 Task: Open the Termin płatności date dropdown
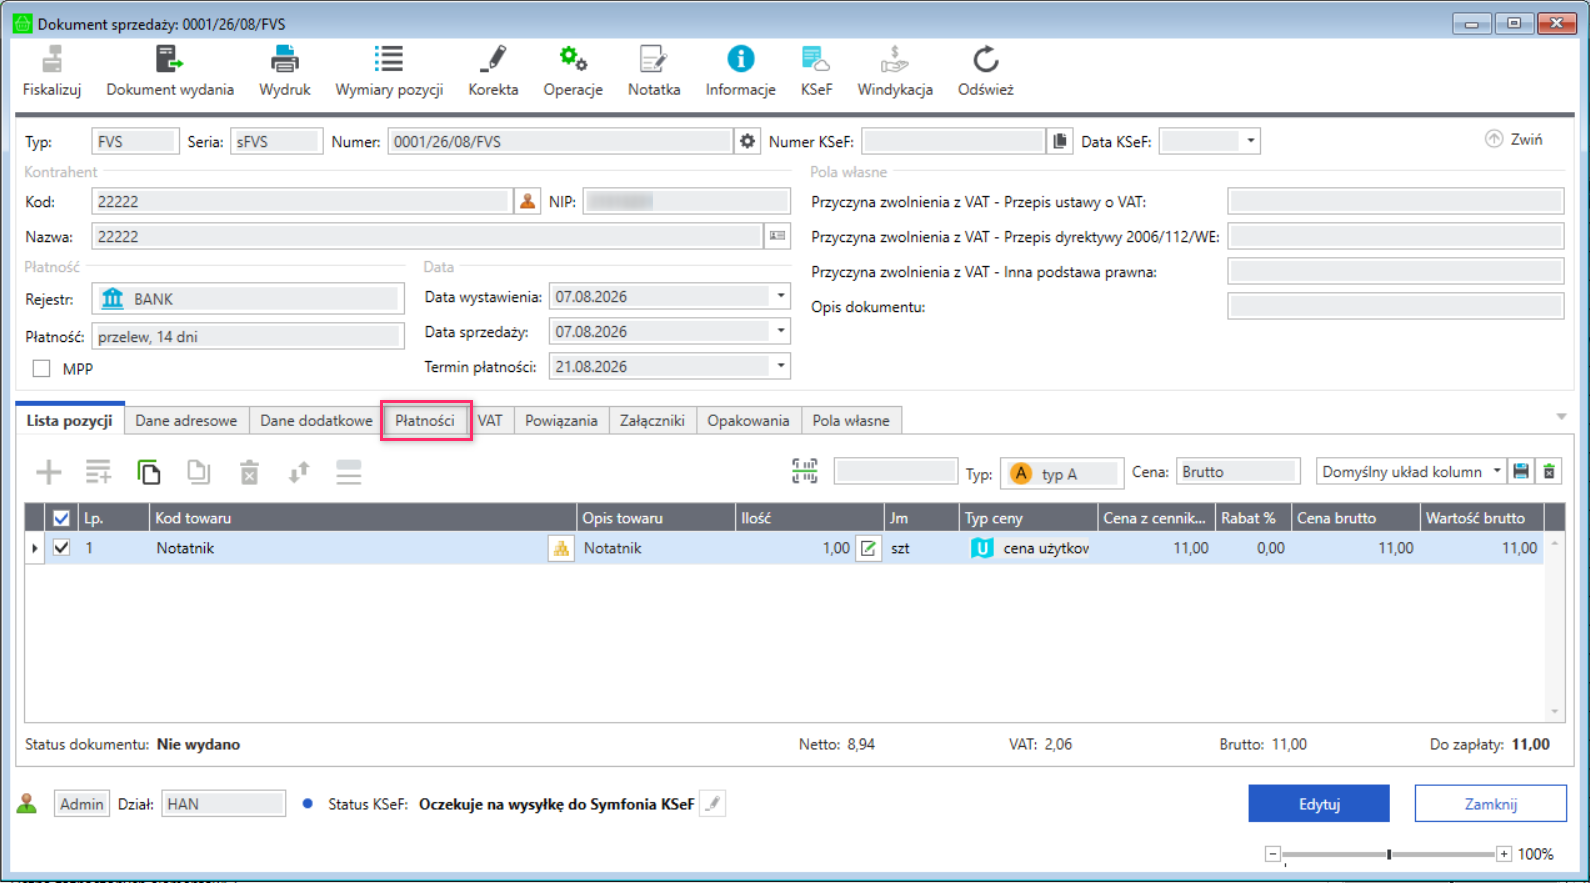781,366
